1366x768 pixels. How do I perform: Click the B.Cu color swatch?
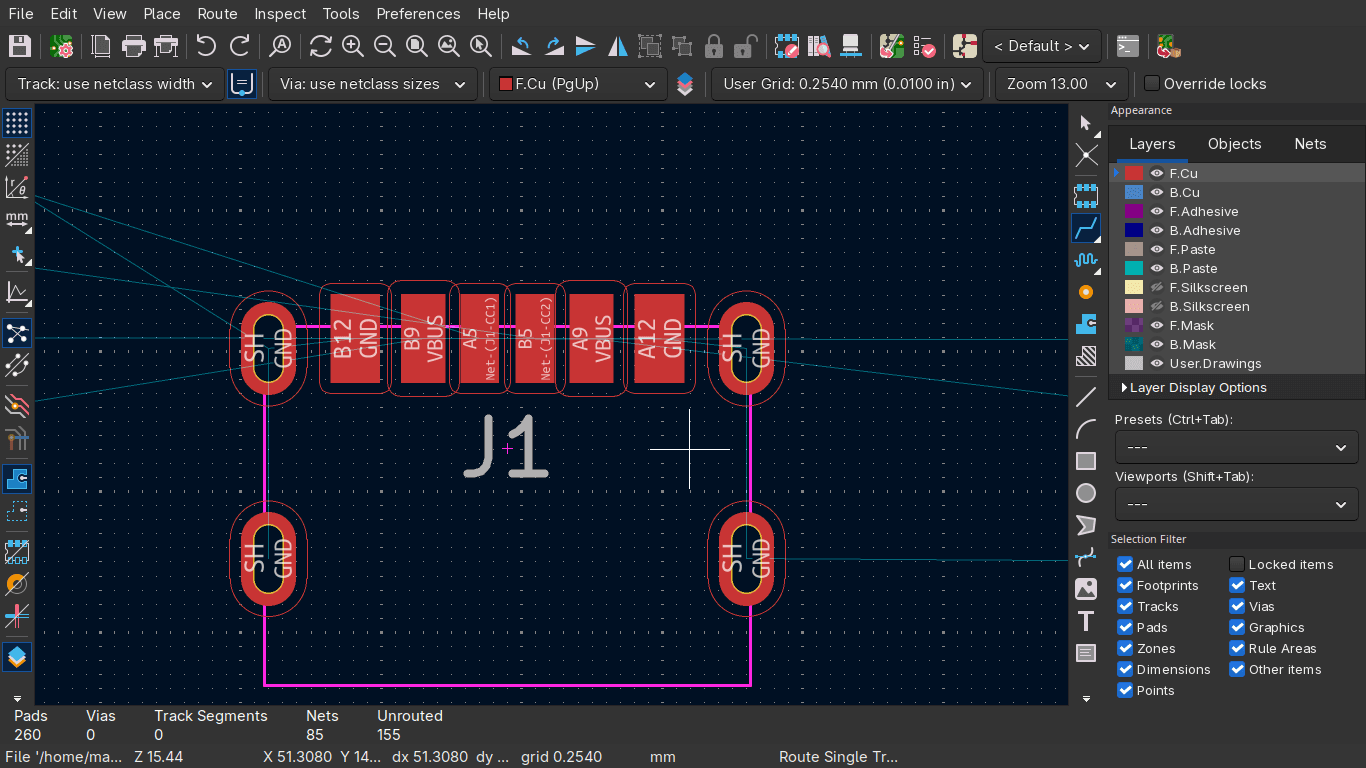(1134, 192)
